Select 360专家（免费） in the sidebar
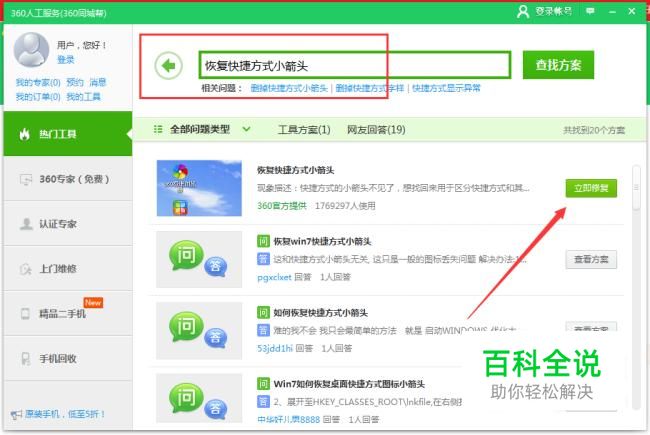Screen dimensions: 650x435 click(68, 179)
